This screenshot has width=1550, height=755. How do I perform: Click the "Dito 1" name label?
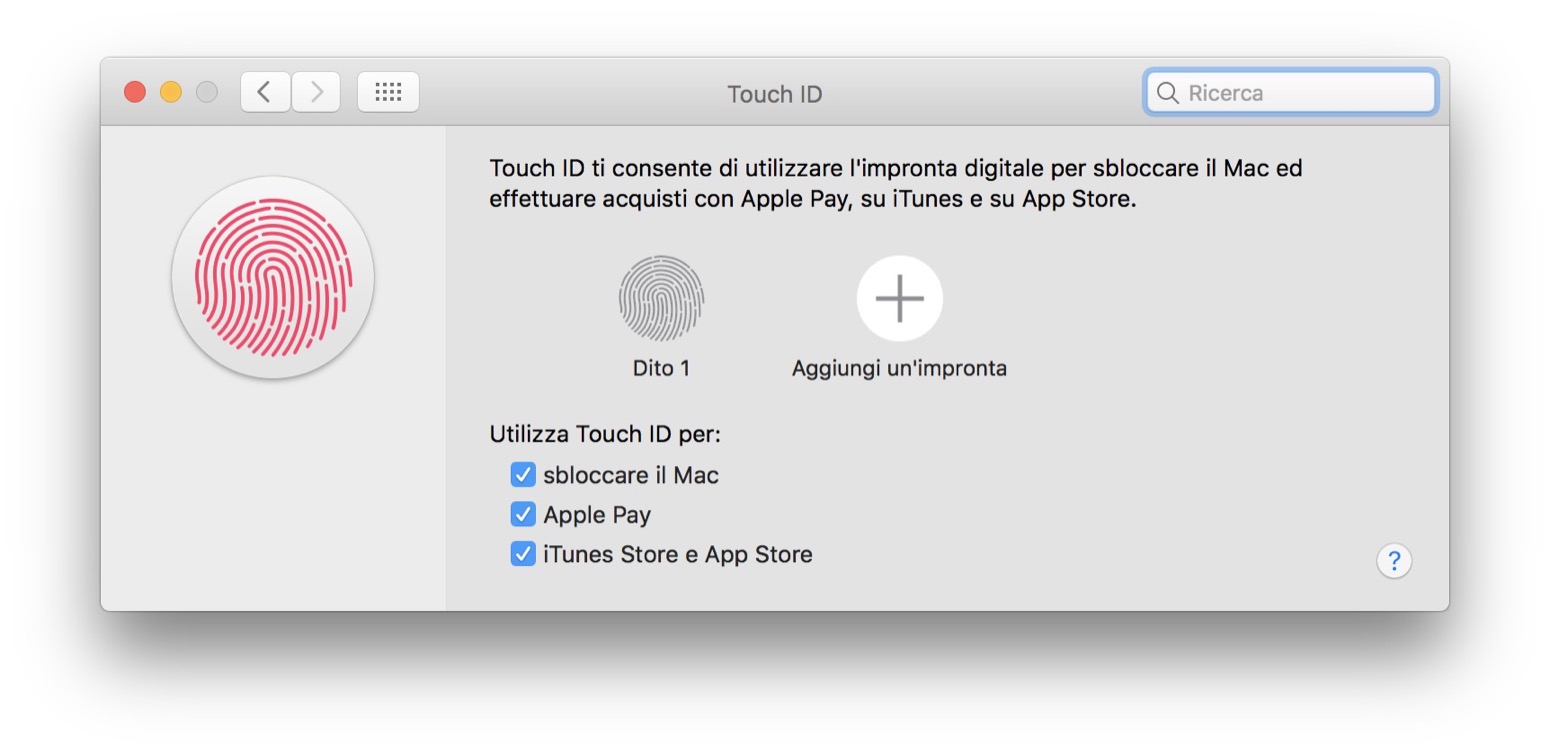661,368
